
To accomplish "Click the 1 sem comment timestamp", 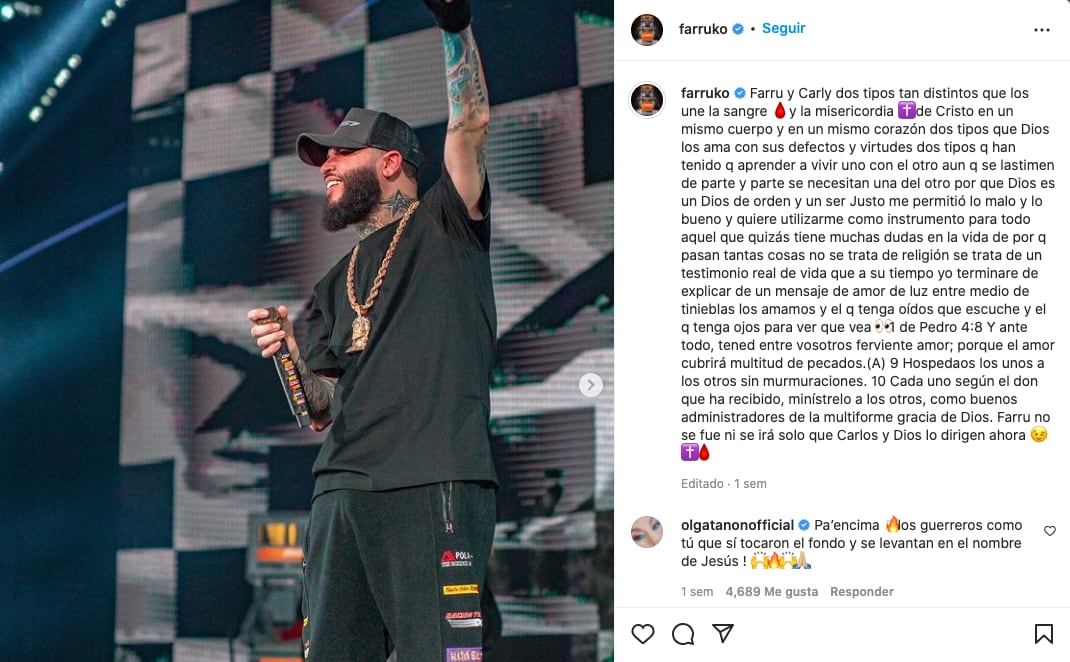I will tap(697, 592).
